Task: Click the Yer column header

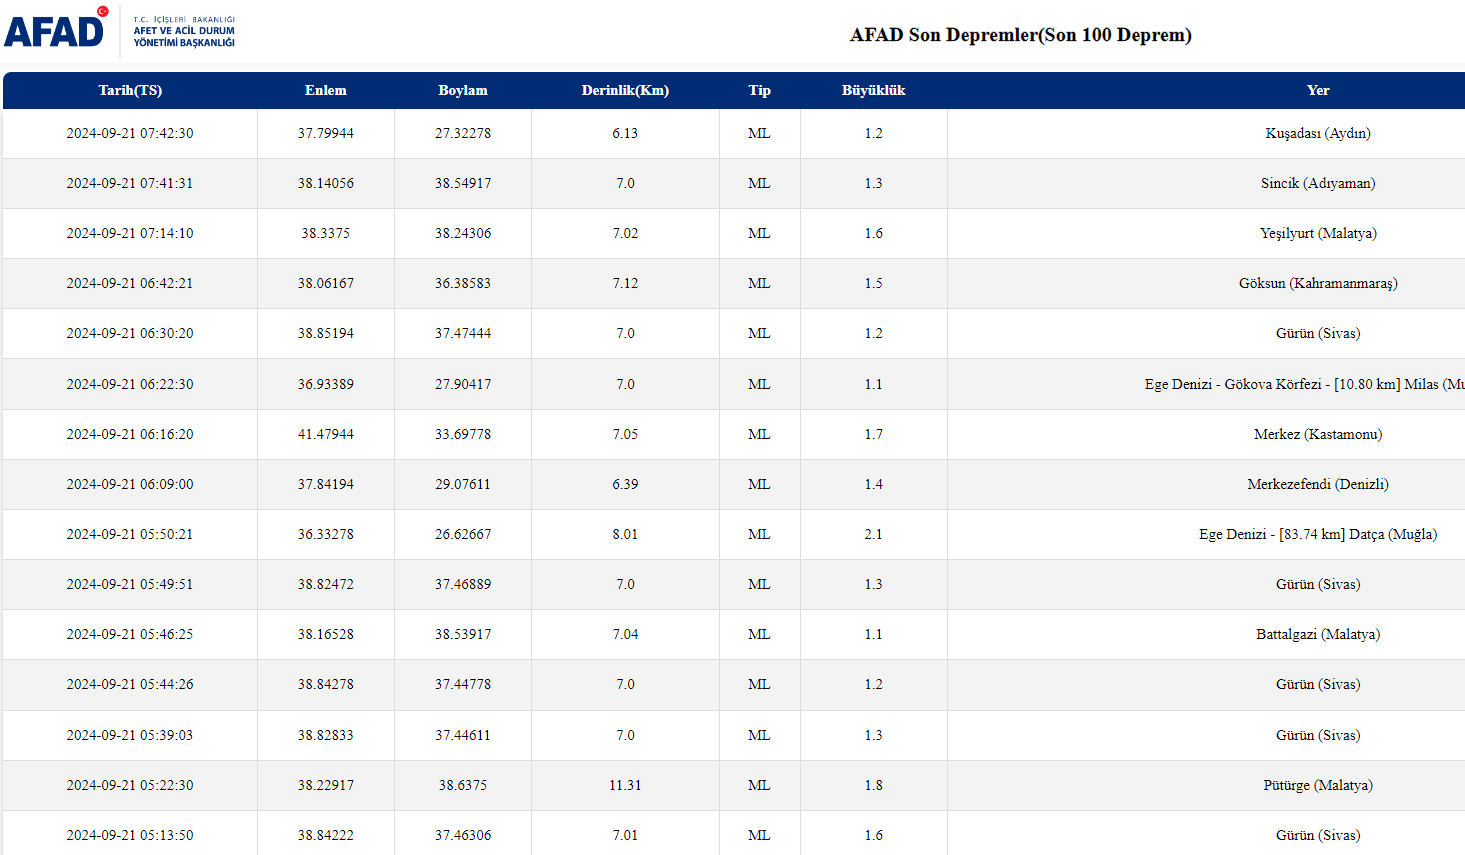Action: (1318, 90)
